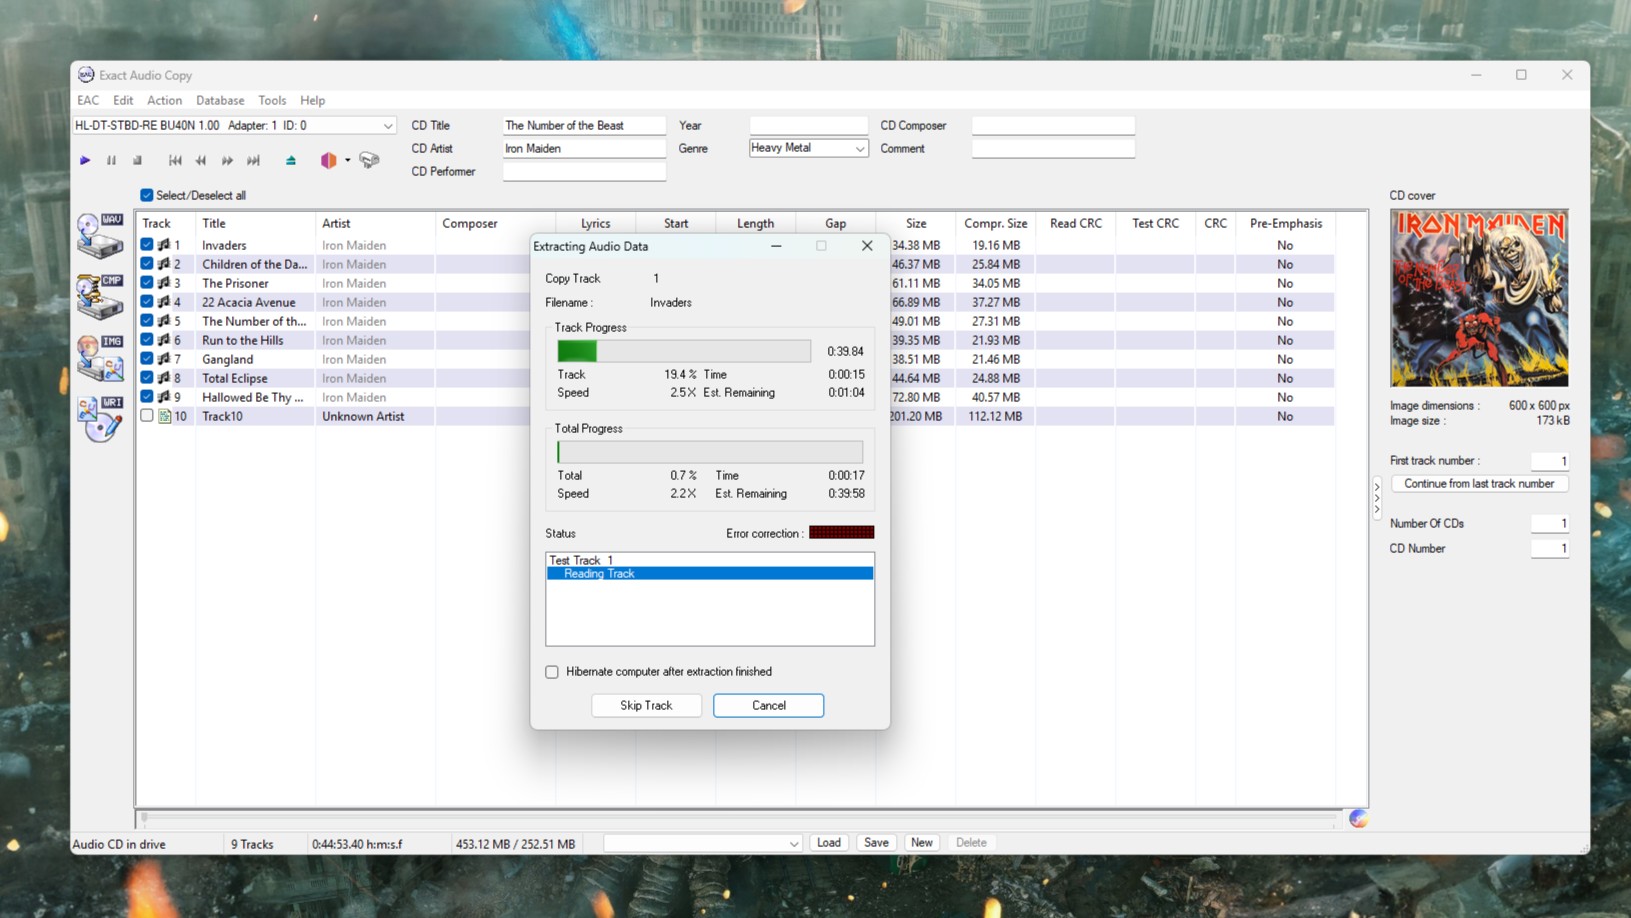Click the data track icon of track 10
Viewport: 1631px width, 918px height.
(164, 416)
